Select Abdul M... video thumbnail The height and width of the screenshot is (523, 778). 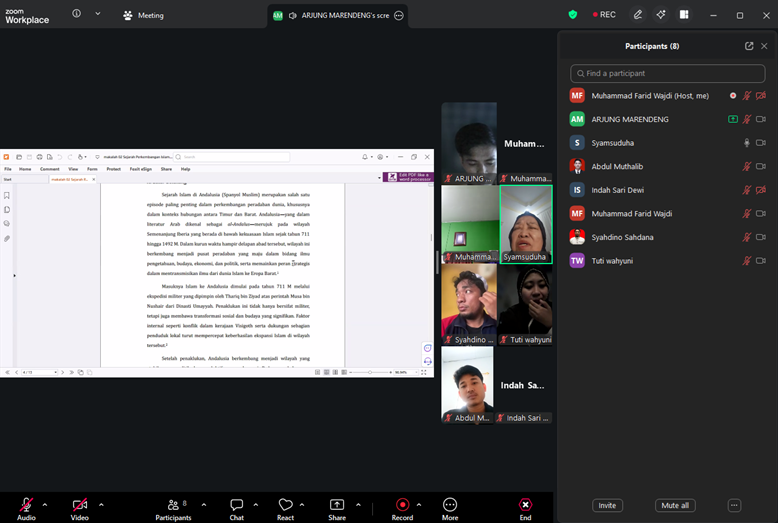(x=467, y=385)
